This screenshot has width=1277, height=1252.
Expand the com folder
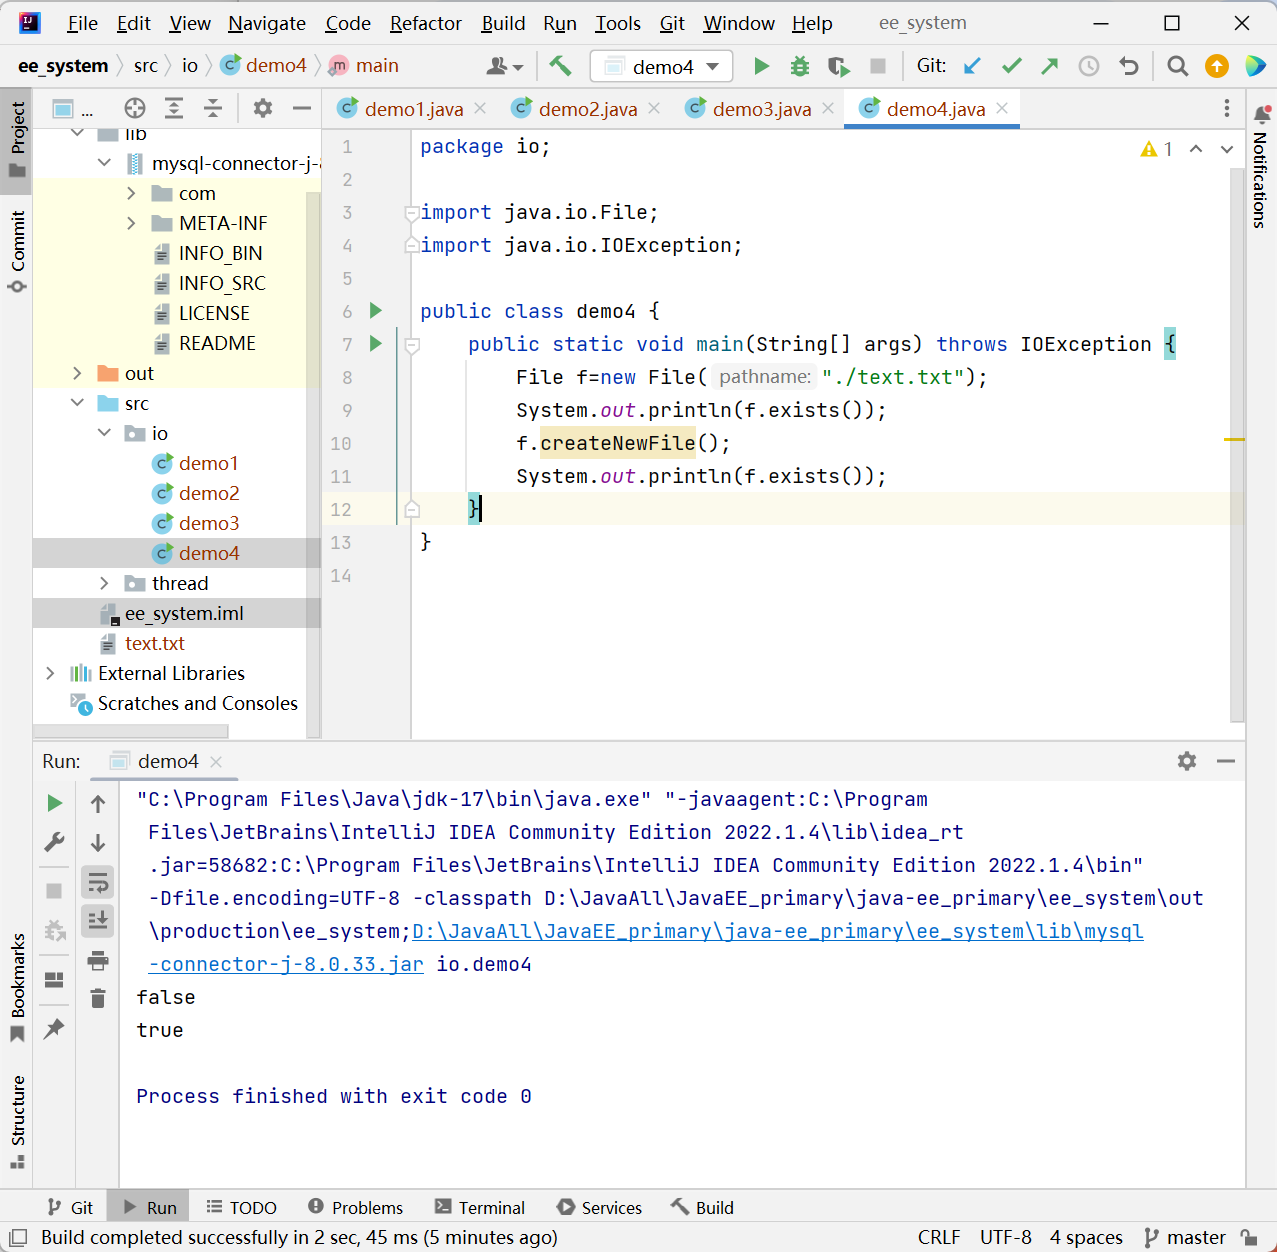131,193
